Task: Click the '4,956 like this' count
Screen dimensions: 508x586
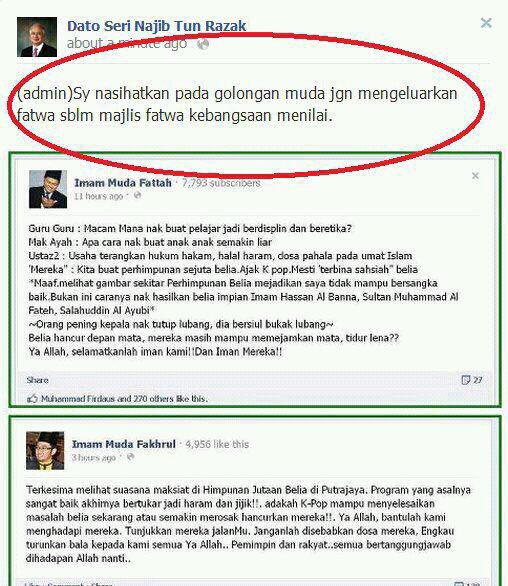Action: [217, 444]
